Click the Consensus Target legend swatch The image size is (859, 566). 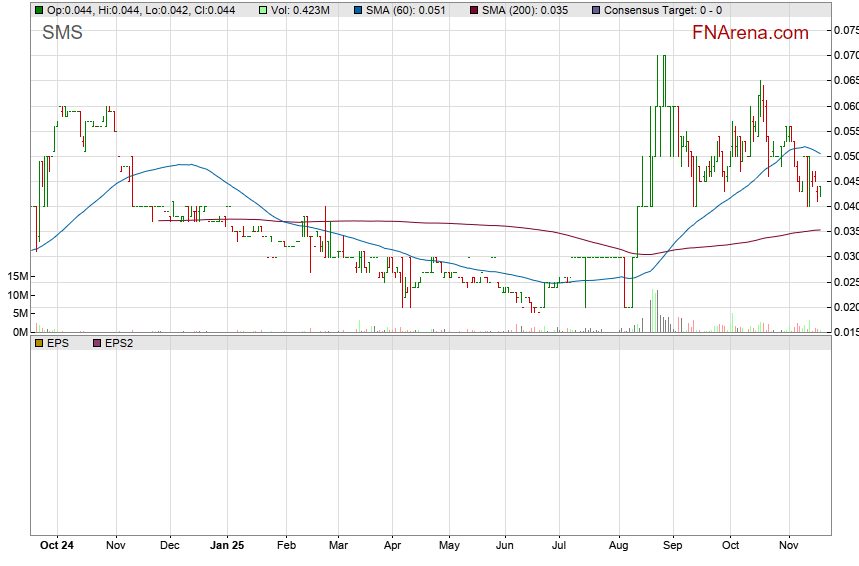click(x=597, y=10)
